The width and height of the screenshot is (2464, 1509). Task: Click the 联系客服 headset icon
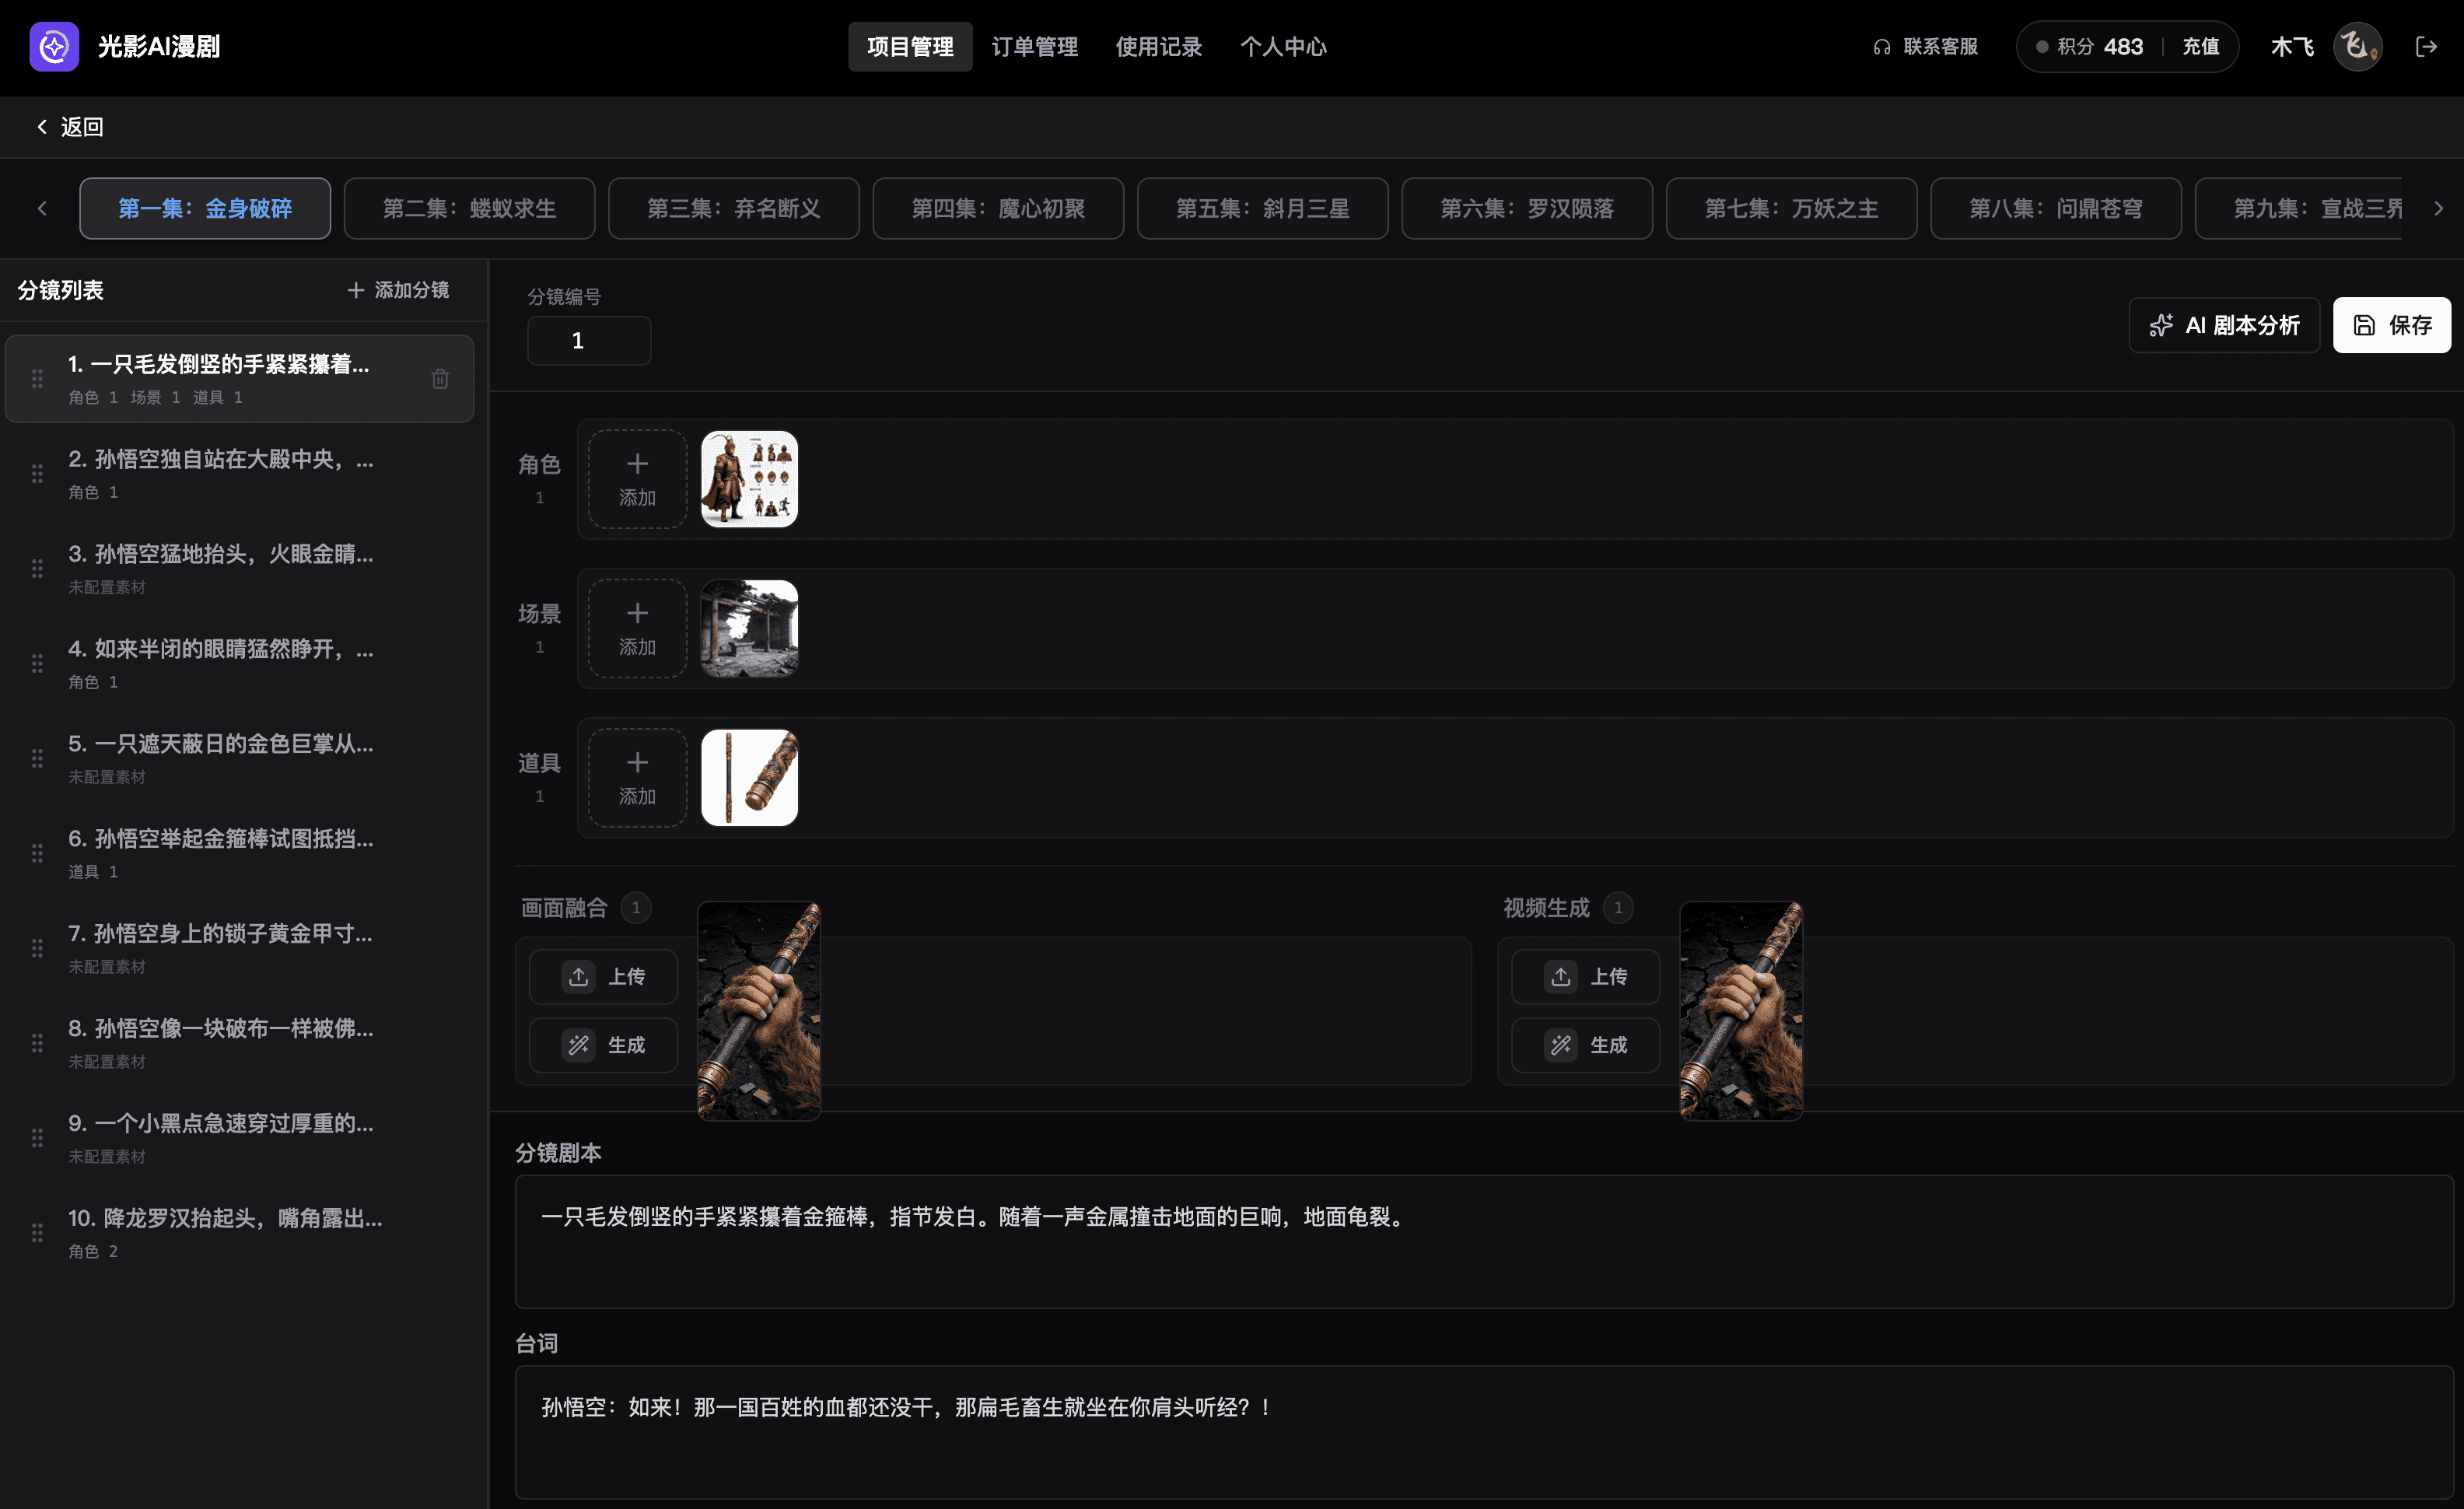1881,46
